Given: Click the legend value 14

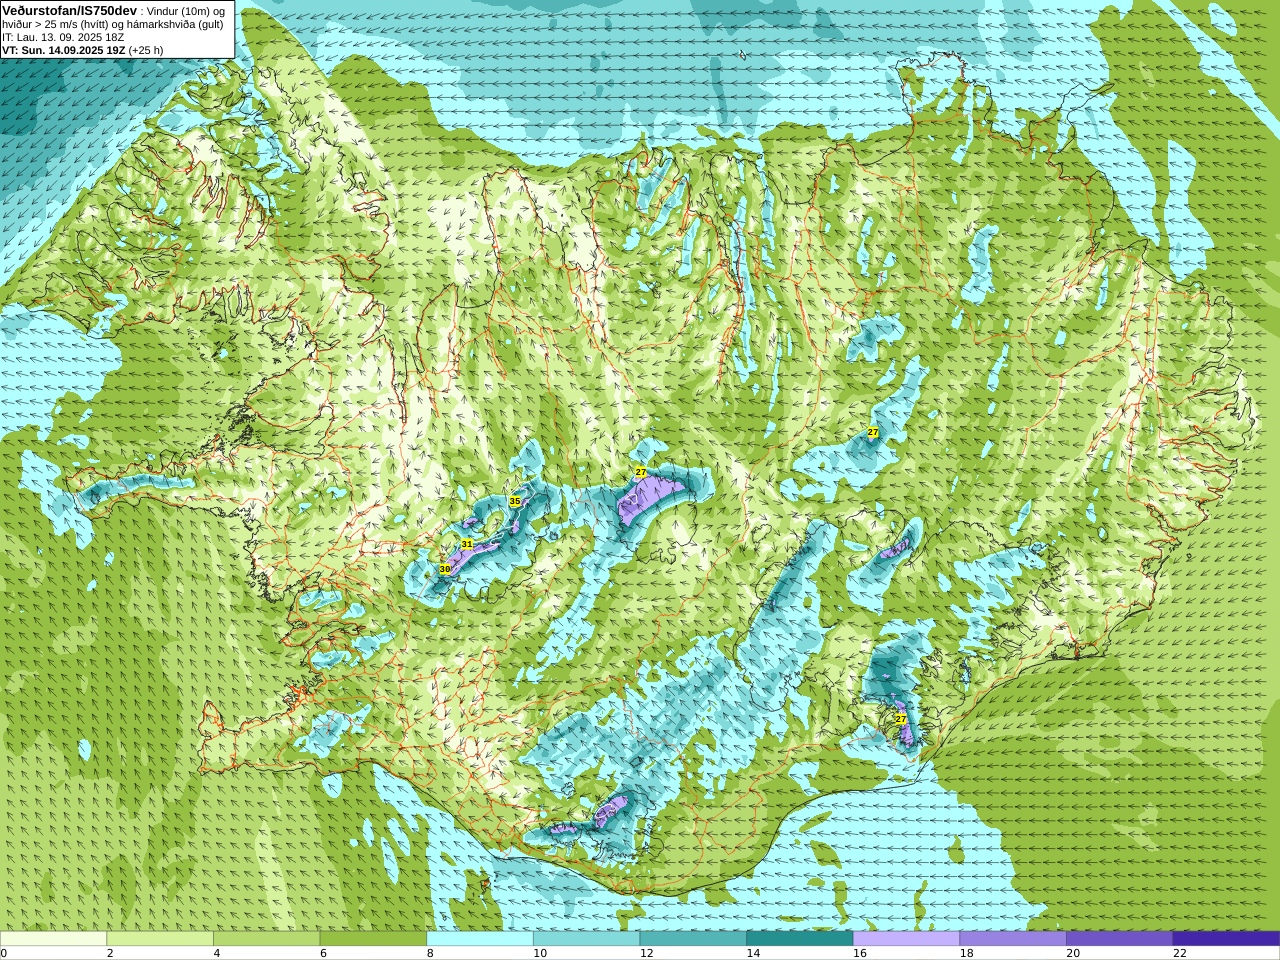Looking at the screenshot, I should click(753, 953).
